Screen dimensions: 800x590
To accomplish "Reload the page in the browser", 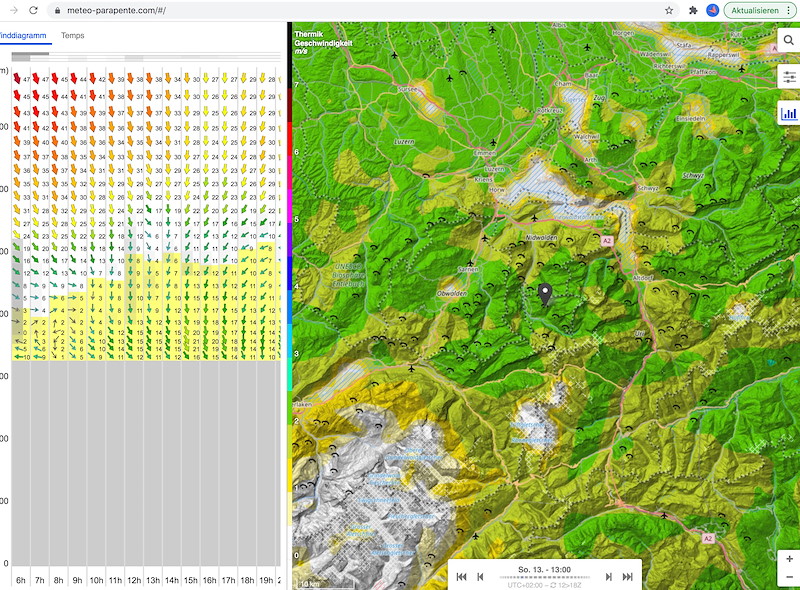I will click(33, 10).
